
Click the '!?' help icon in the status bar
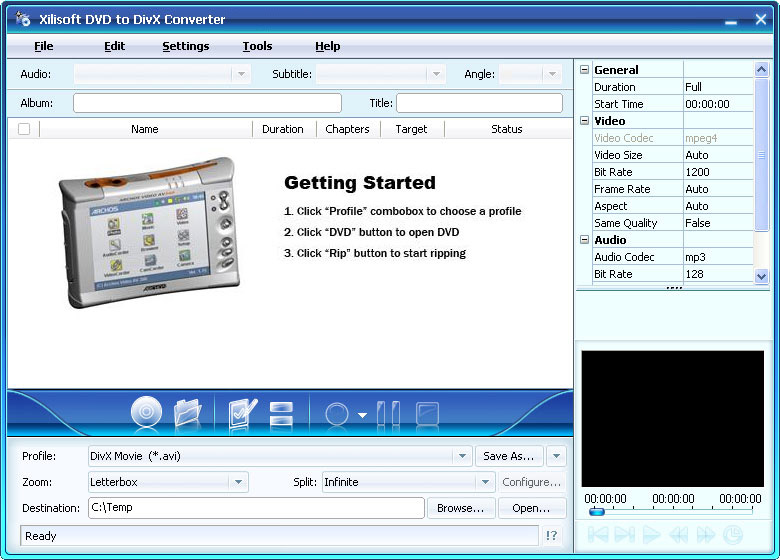(x=551, y=536)
